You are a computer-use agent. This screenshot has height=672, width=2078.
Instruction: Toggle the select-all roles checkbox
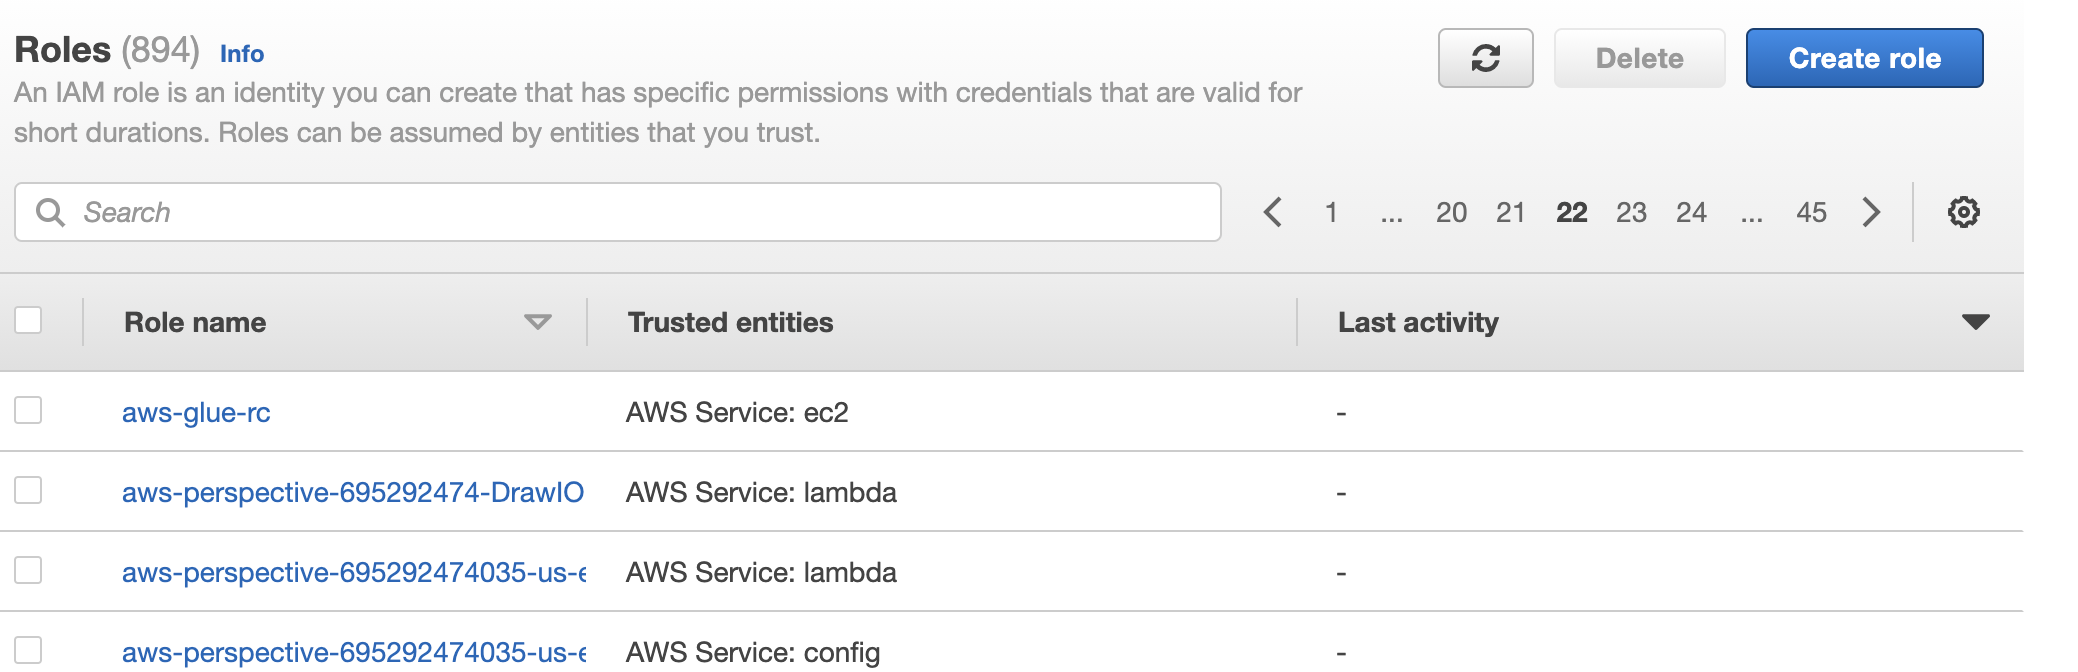click(28, 320)
